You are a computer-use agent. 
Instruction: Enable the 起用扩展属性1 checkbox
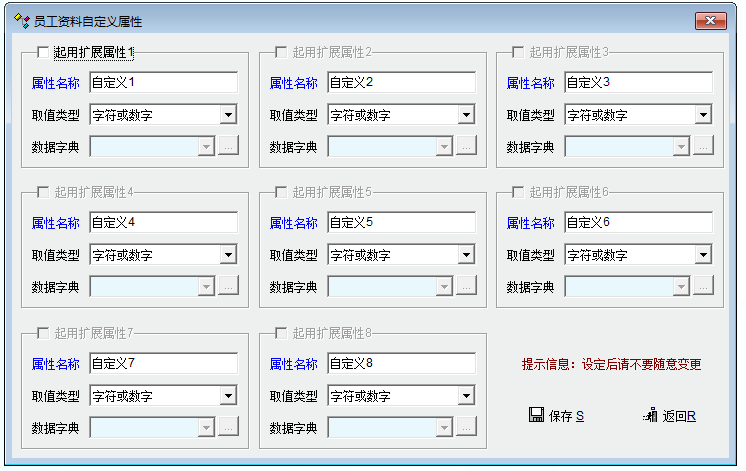click(43, 52)
